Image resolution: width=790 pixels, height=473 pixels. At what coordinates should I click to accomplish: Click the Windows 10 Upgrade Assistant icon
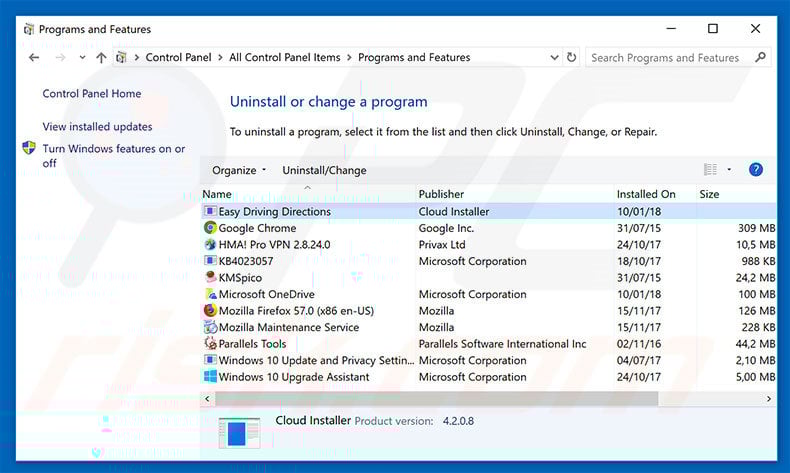210,377
